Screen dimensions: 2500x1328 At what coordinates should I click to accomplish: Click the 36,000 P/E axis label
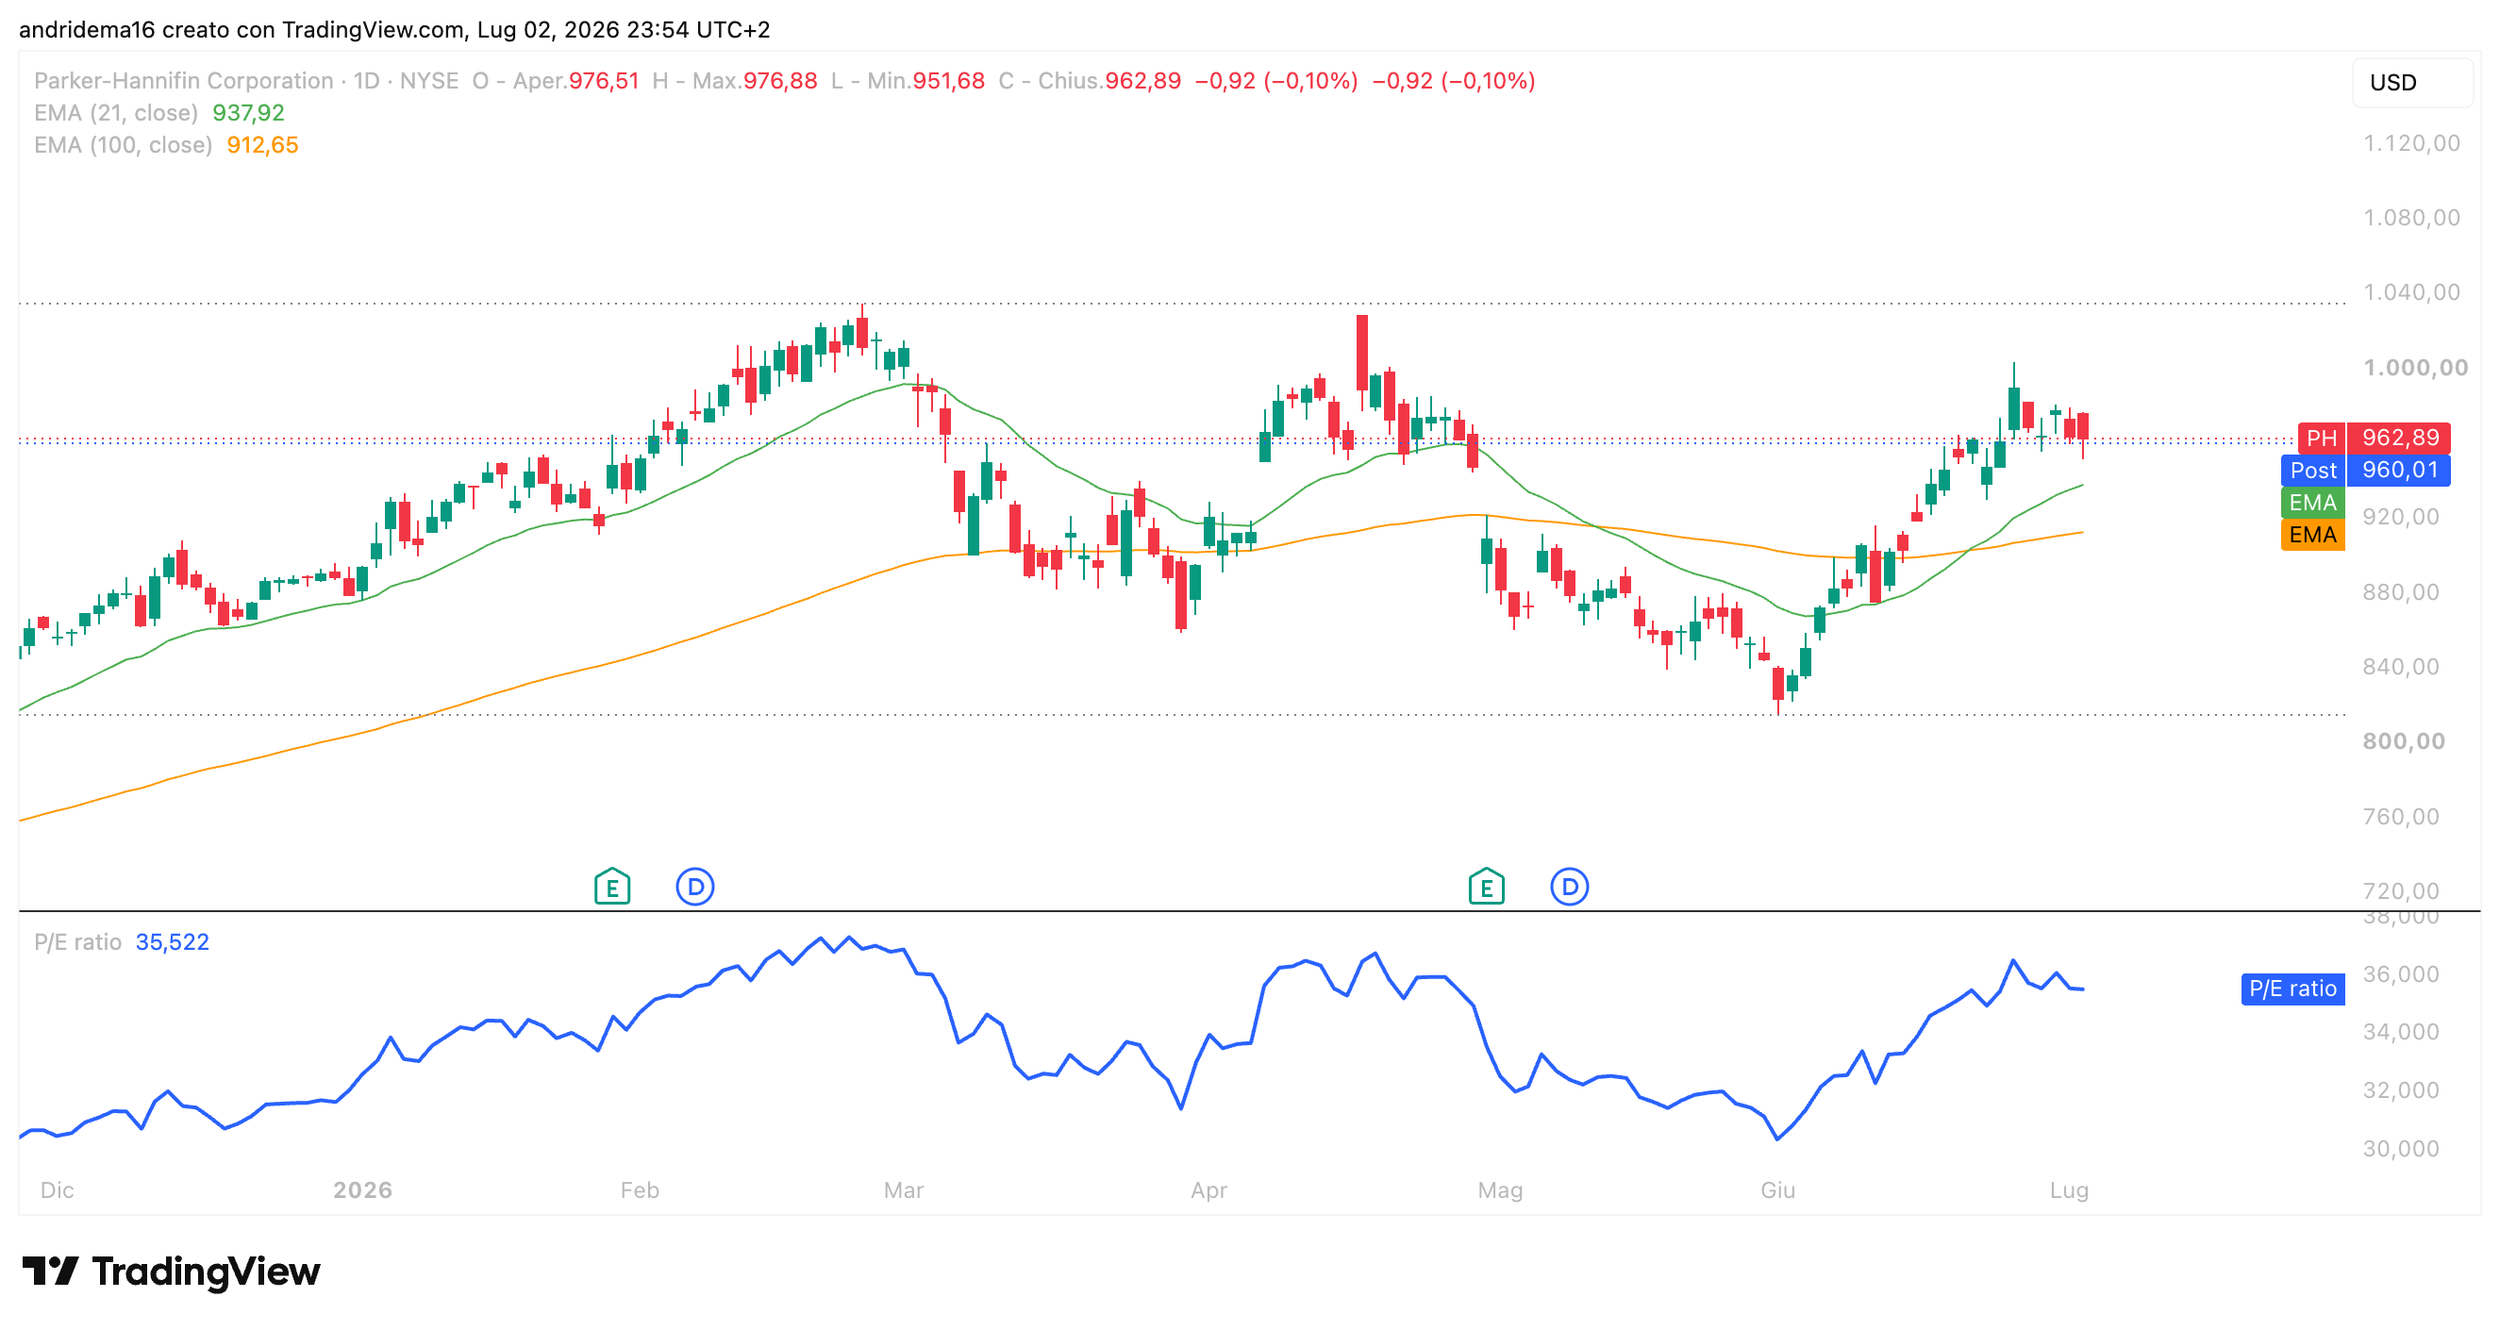pyautogui.click(x=2401, y=974)
